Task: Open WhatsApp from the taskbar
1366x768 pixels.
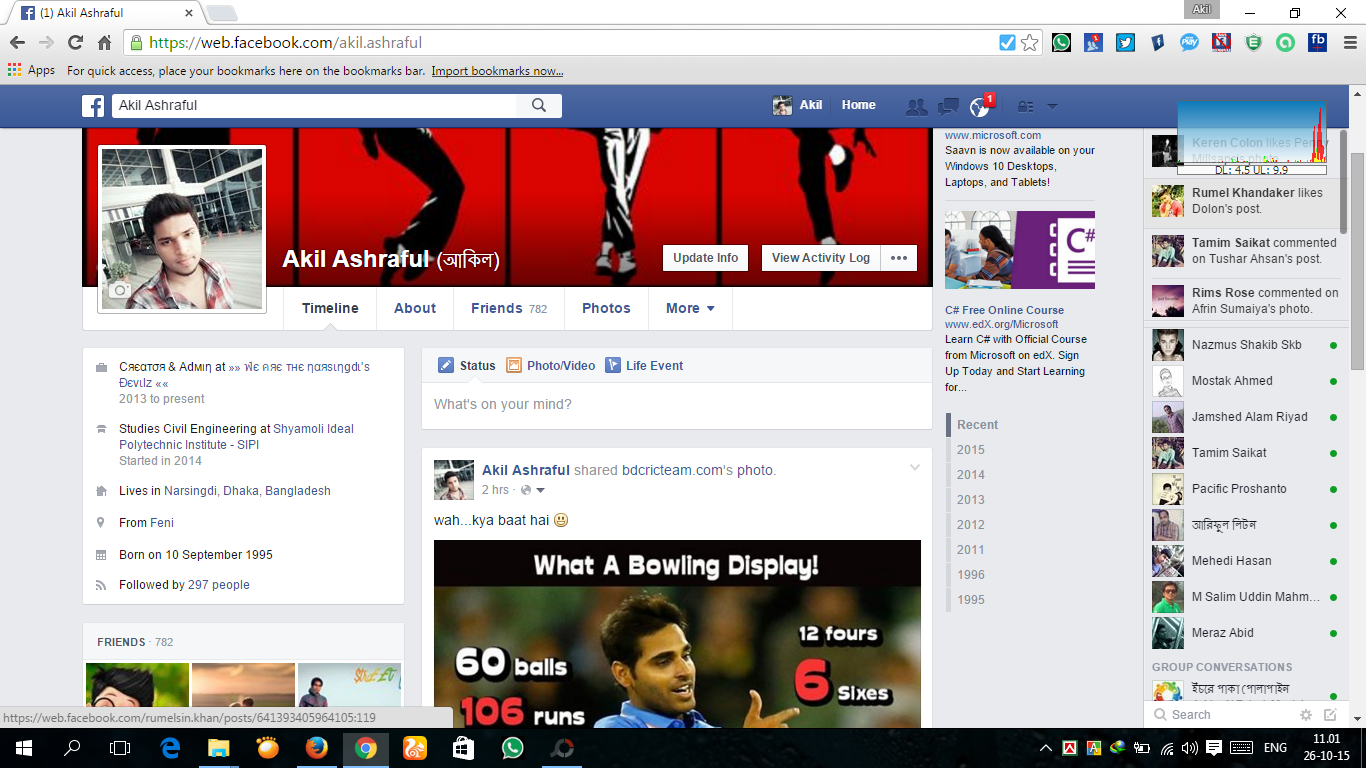Action: (513, 748)
